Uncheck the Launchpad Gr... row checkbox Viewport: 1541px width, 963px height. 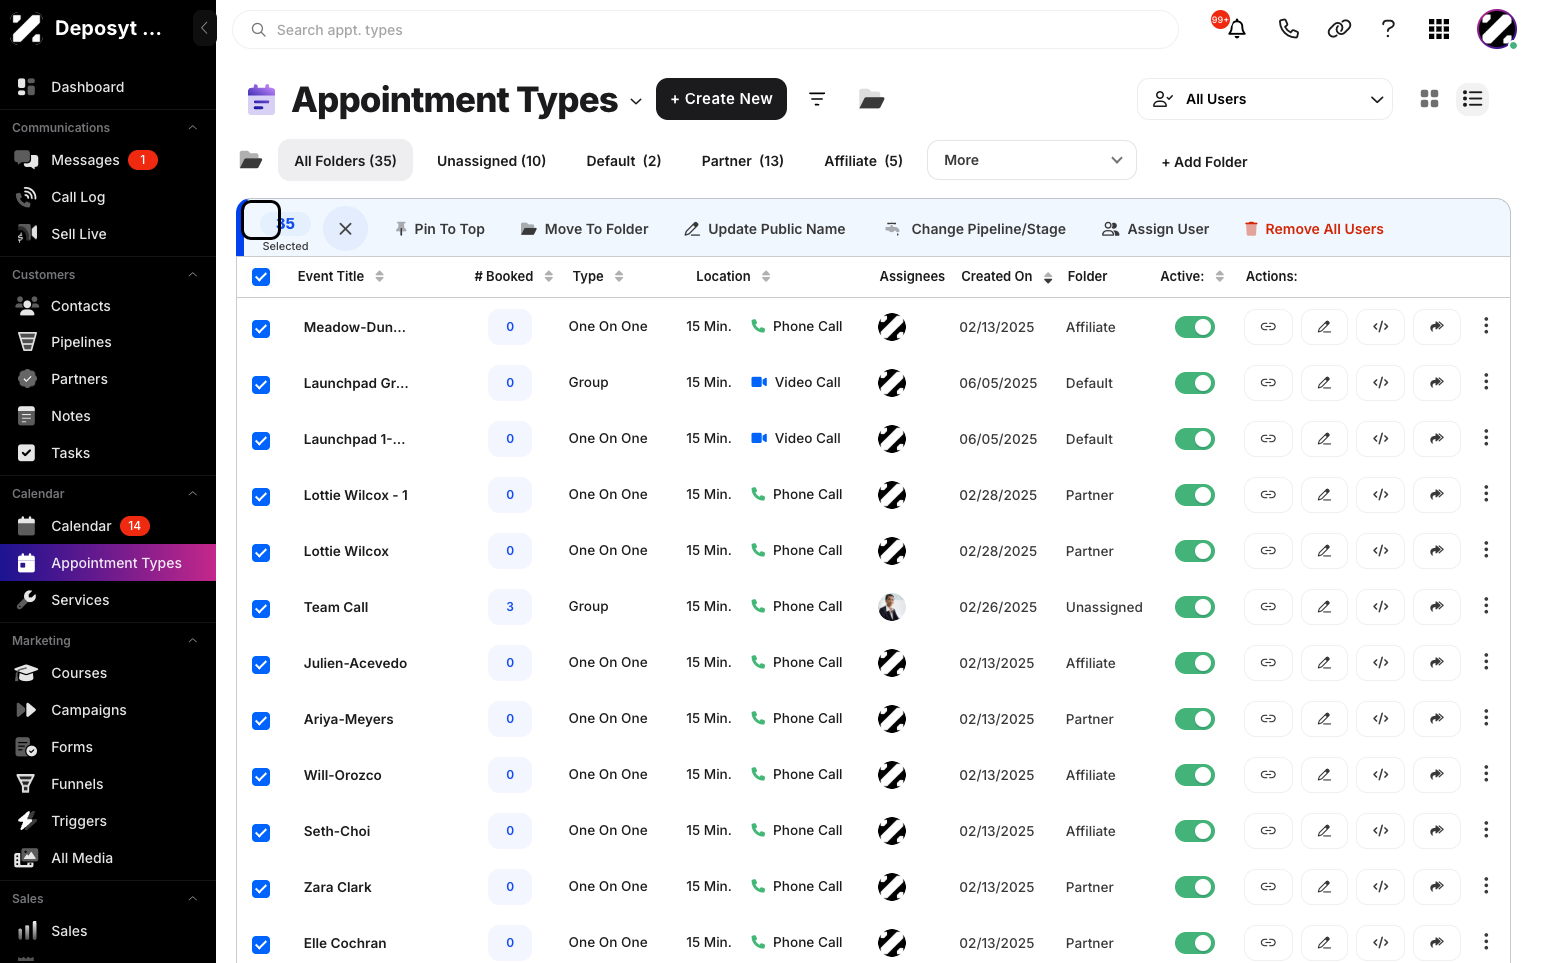tap(261, 385)
